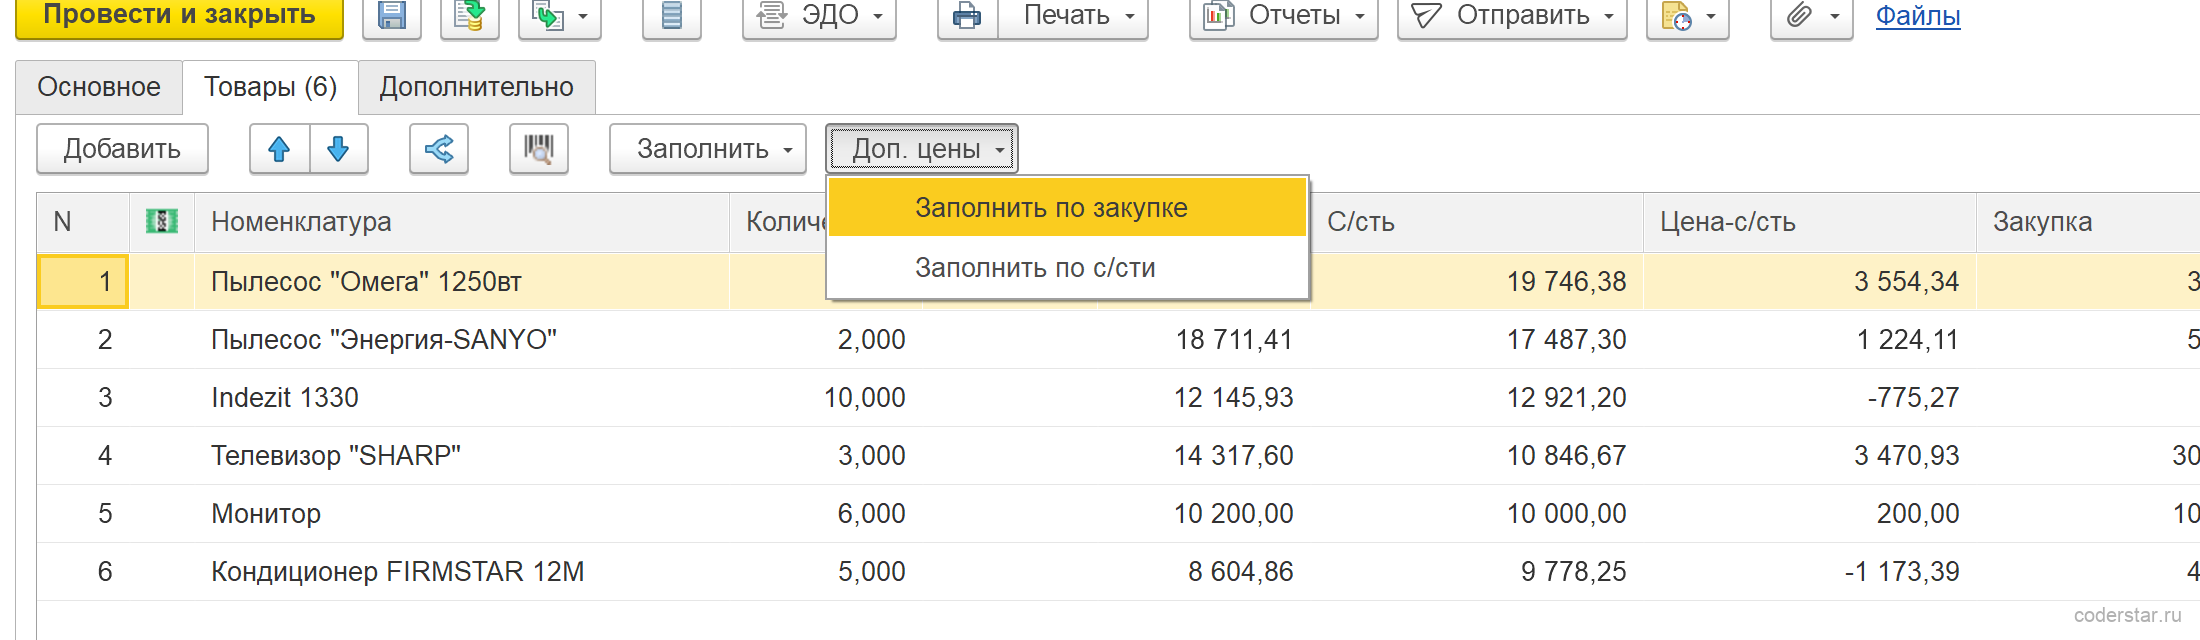Click difference cell 200,00

coord(1918,514)
